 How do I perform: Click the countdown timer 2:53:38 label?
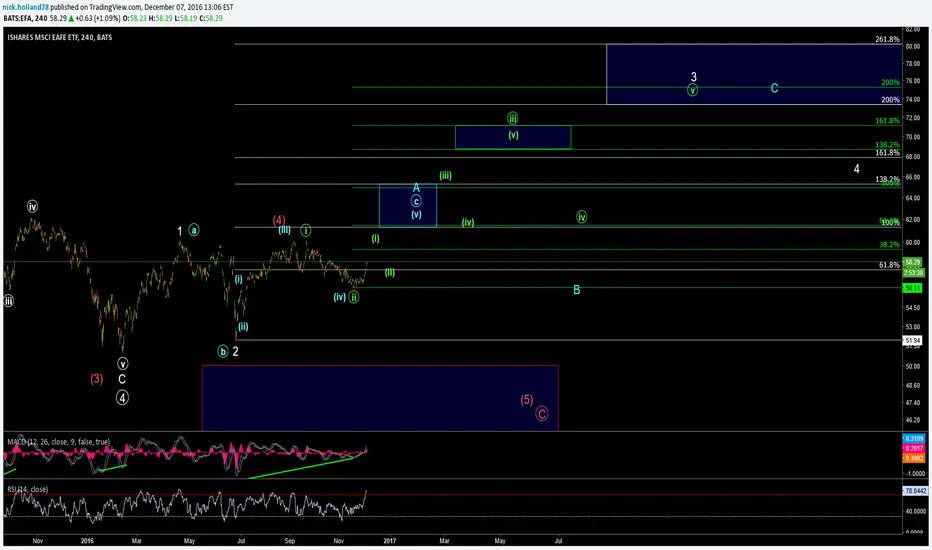click(x=913, y=272)
